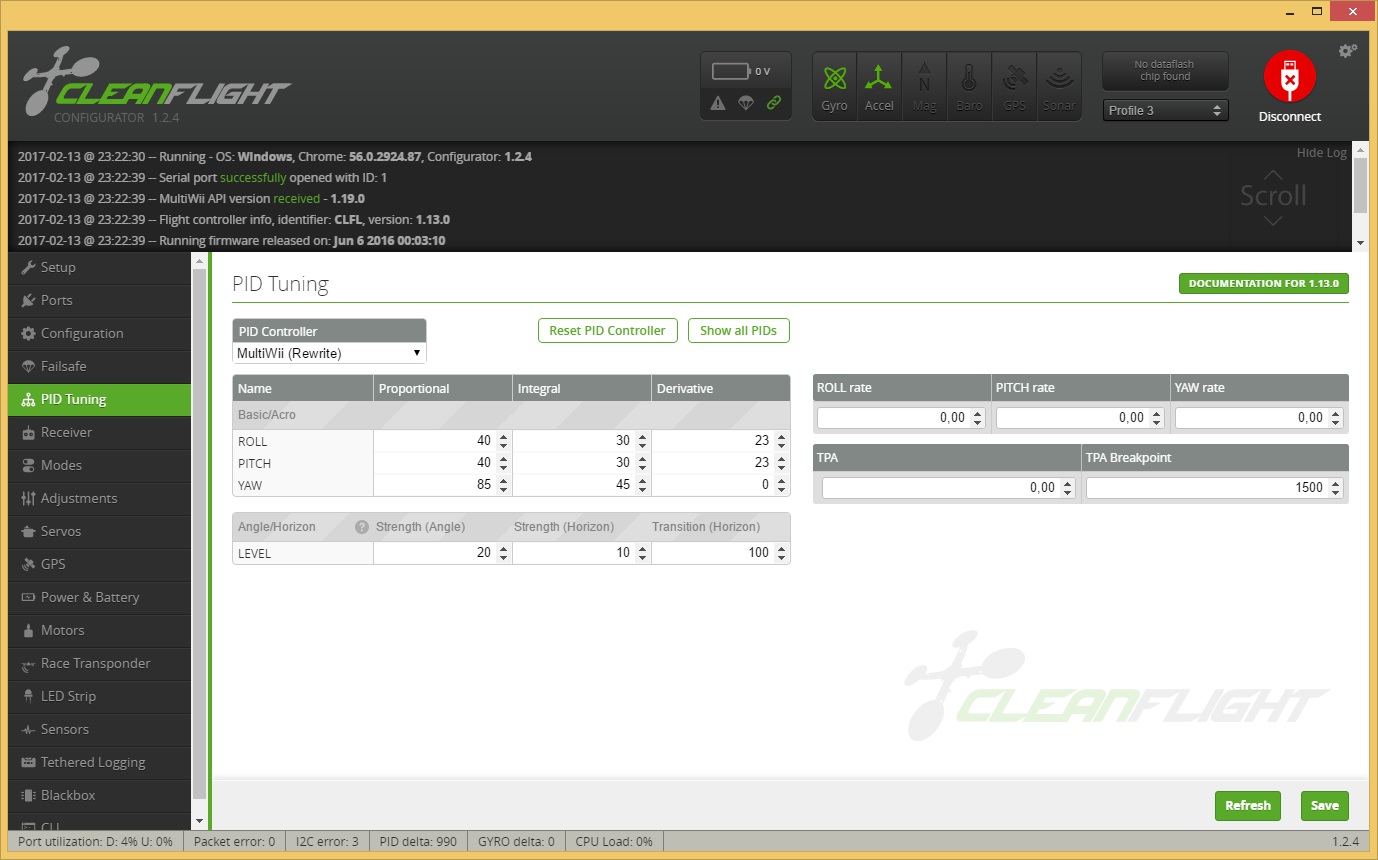Click the PITCH Integral value field

point(582,463)
